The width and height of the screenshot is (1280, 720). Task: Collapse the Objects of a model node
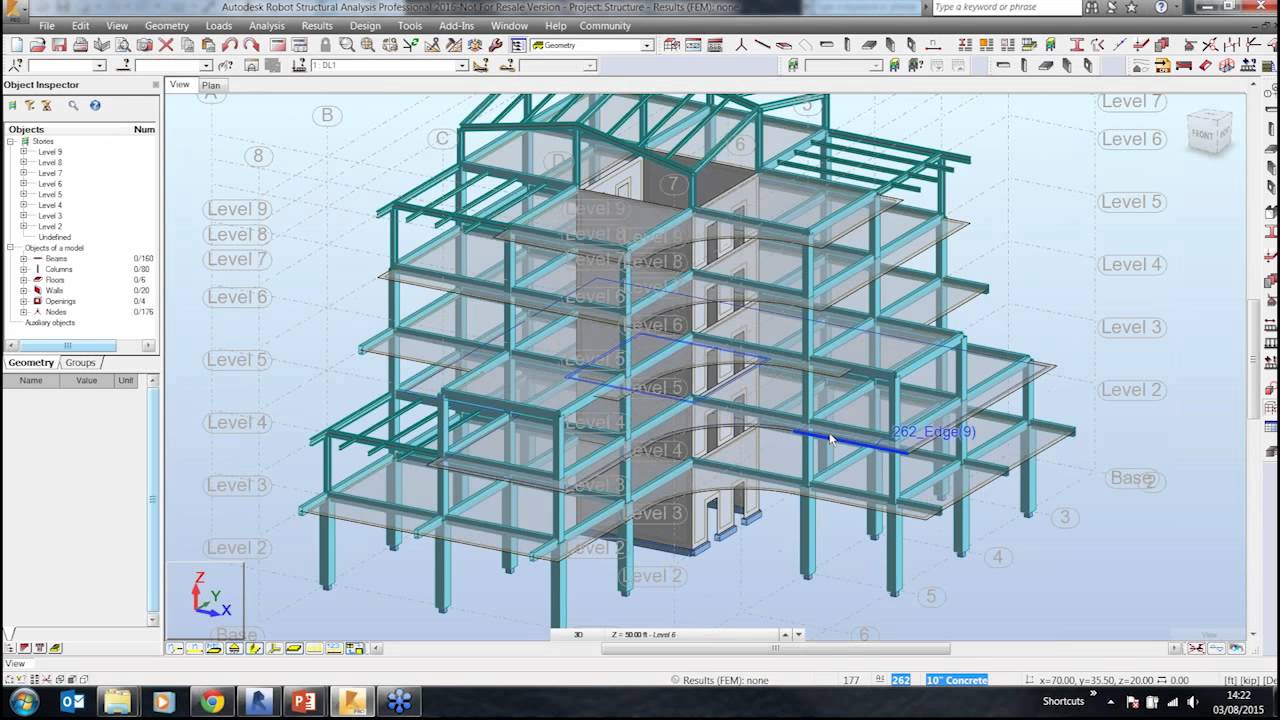[x=11, y=248]
